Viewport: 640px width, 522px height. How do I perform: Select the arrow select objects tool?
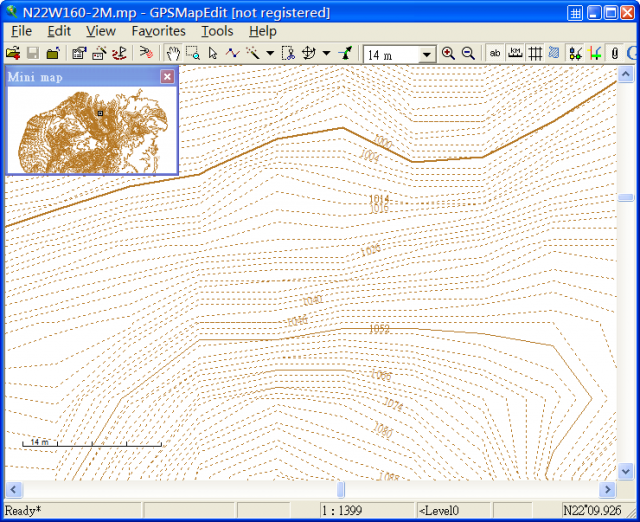click(x=213, y=53)
